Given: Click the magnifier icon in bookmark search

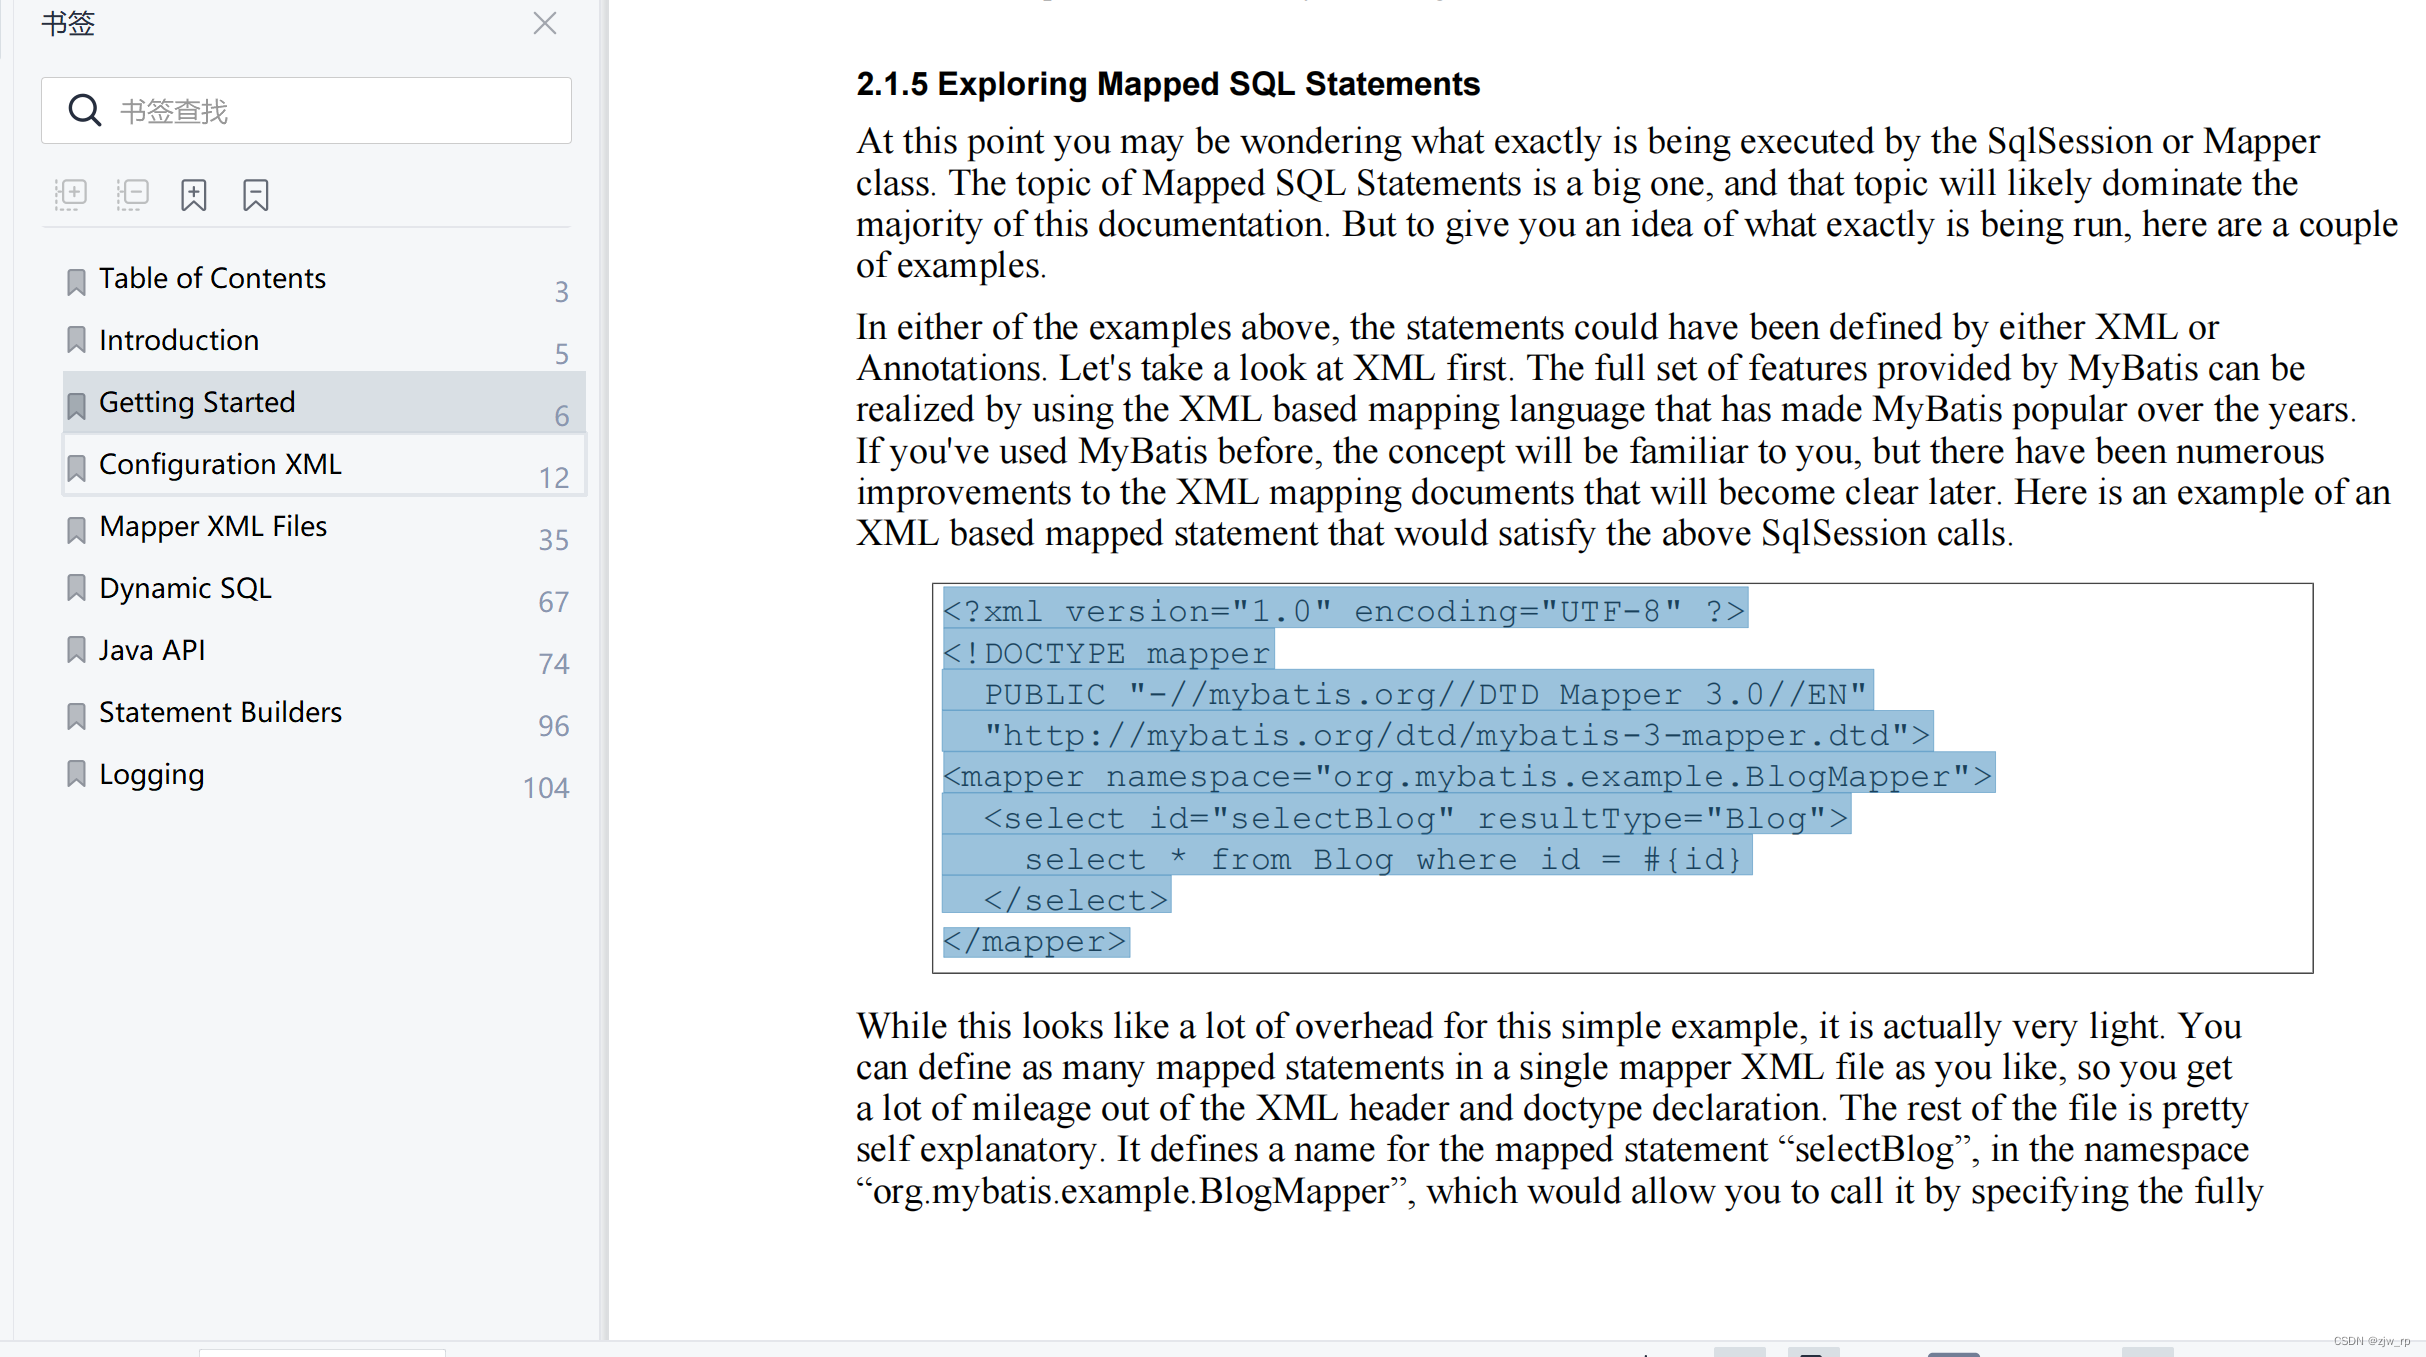Looking at the screenshot, I should pyautogui.click(x=84, y=110).
